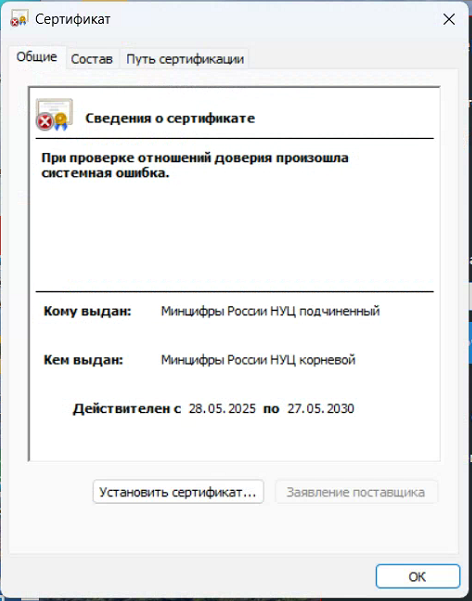
Task: Click the certificate error icon beside Сведения о сертификате
Action: pos(54,115)
